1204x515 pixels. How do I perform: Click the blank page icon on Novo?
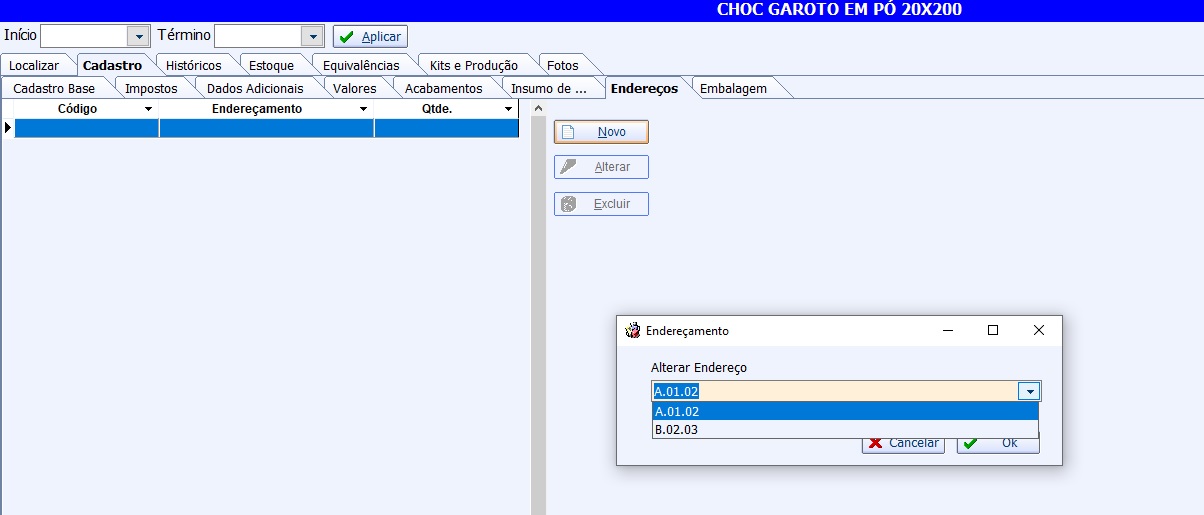(x=568, y=132)
